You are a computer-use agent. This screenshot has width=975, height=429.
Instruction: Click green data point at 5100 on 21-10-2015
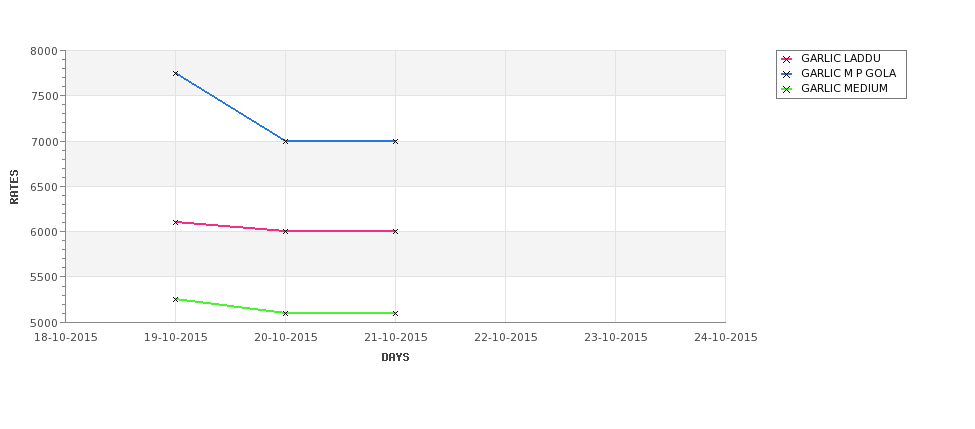(395, 313)
